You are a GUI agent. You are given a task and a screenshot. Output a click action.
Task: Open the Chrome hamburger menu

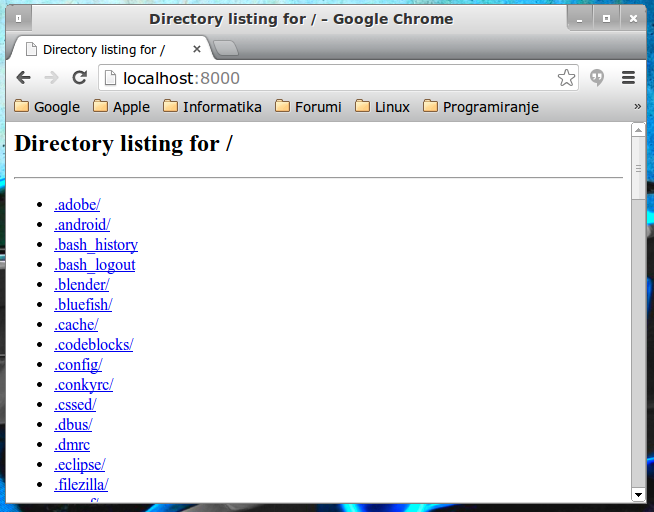click(x=629, y=78)
